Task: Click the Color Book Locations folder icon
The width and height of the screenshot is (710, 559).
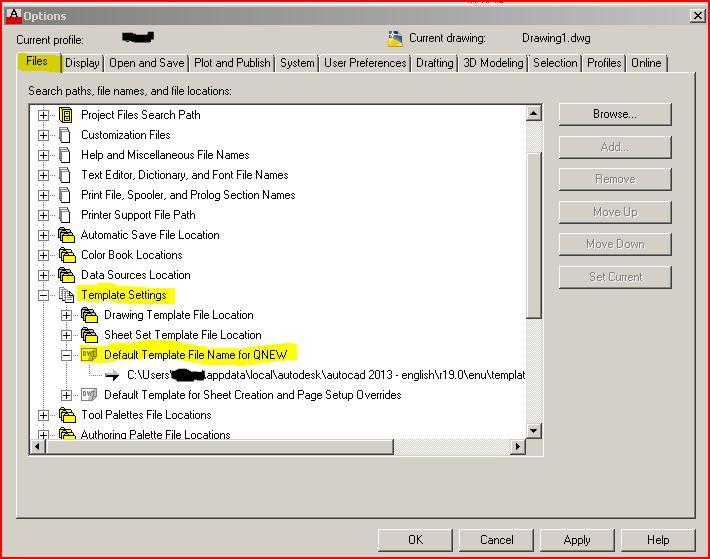Action: click(x=67, y=255)
